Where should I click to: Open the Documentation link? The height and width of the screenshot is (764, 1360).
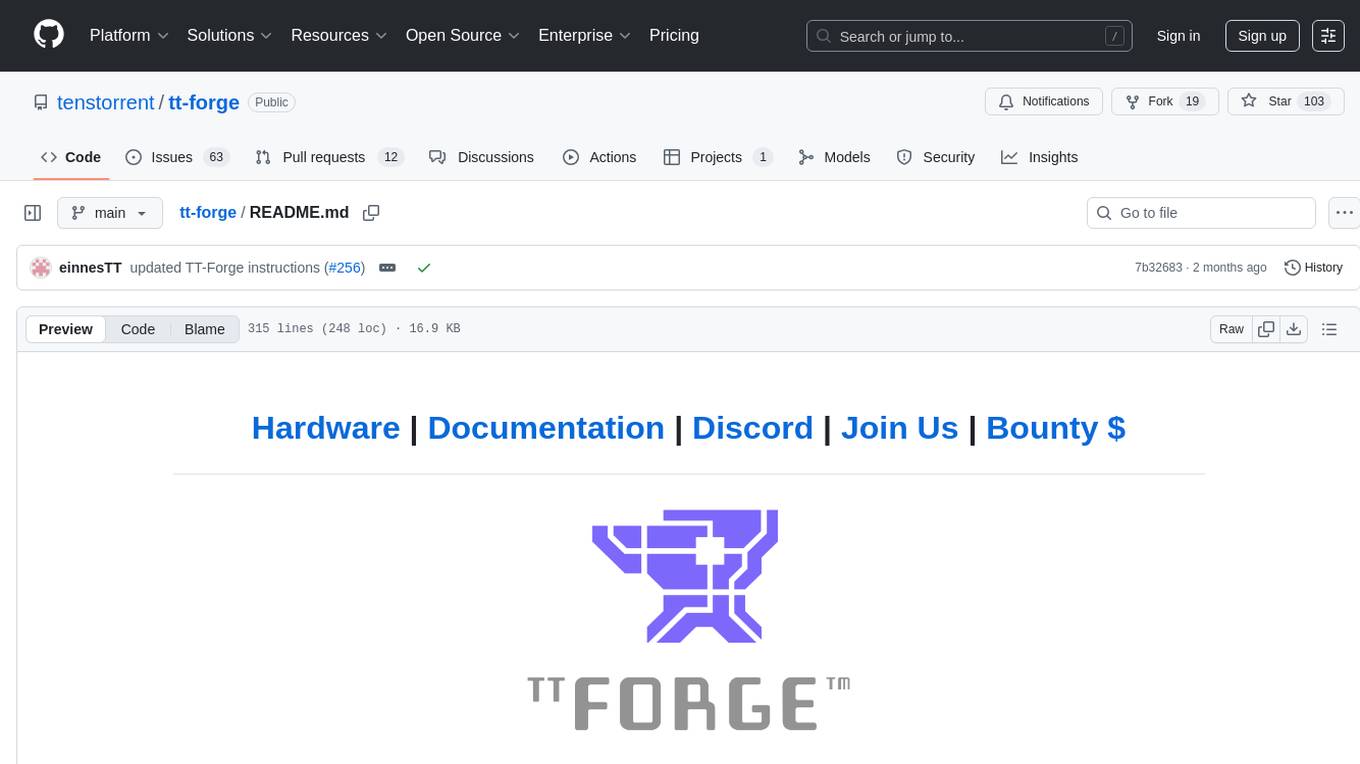click(546, 428)
